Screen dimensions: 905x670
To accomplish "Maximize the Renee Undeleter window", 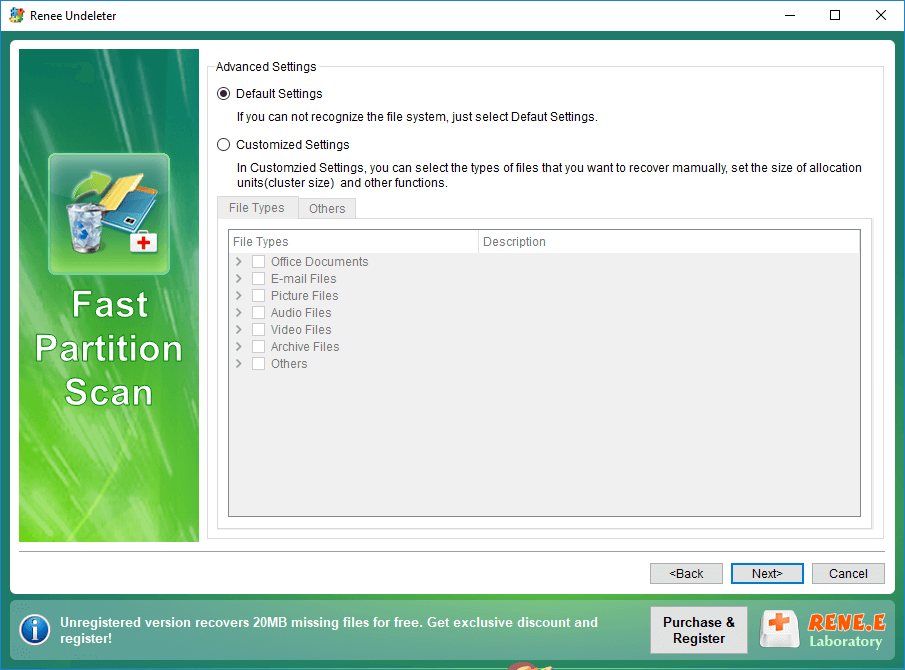I will 835,16.
